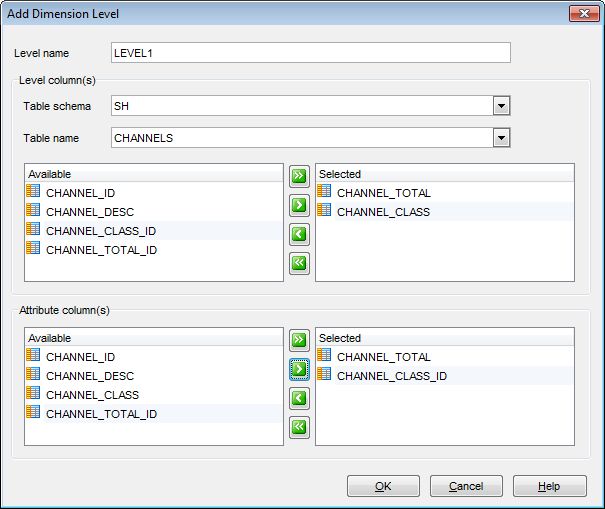
Task: Add selected level column with single right arrow
Action: (299, 206)
